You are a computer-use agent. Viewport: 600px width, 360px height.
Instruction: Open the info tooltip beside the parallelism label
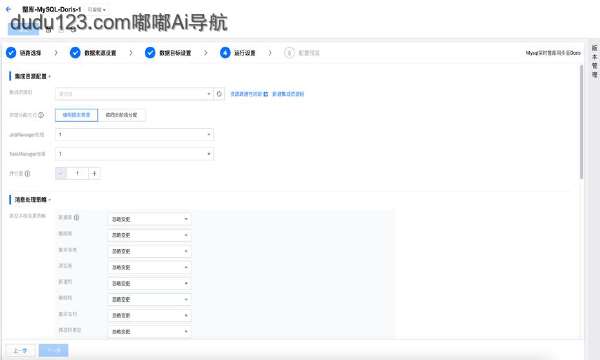pyautogui.click(x=28, y=174)
